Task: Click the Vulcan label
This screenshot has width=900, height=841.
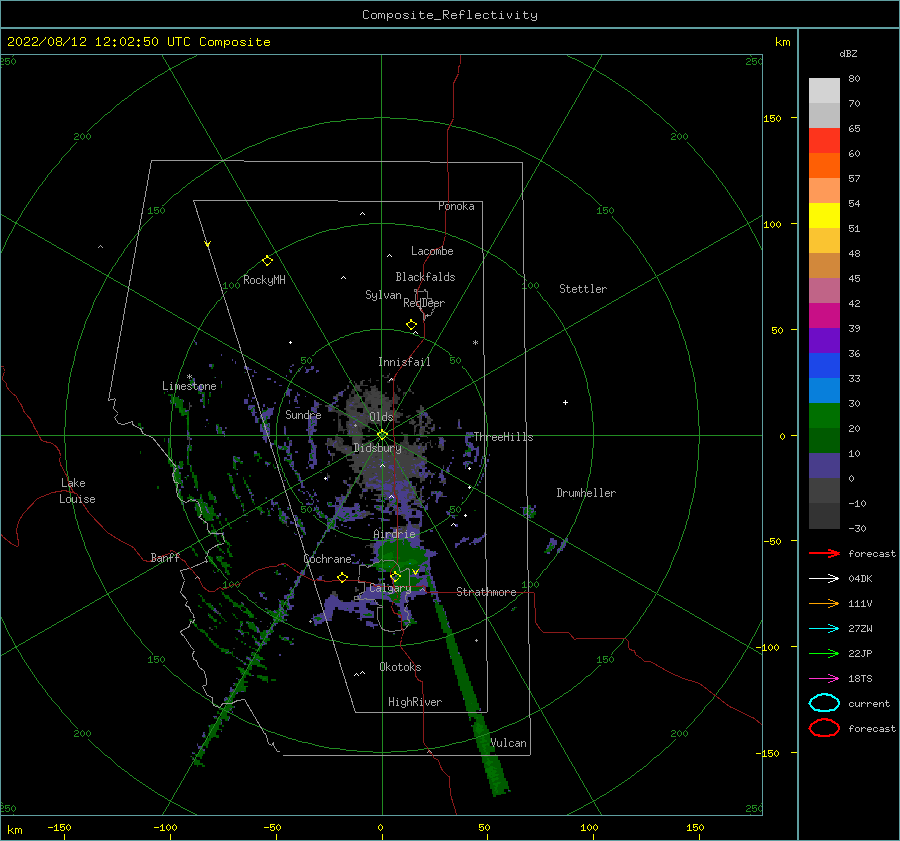Action: click(508, 743)
